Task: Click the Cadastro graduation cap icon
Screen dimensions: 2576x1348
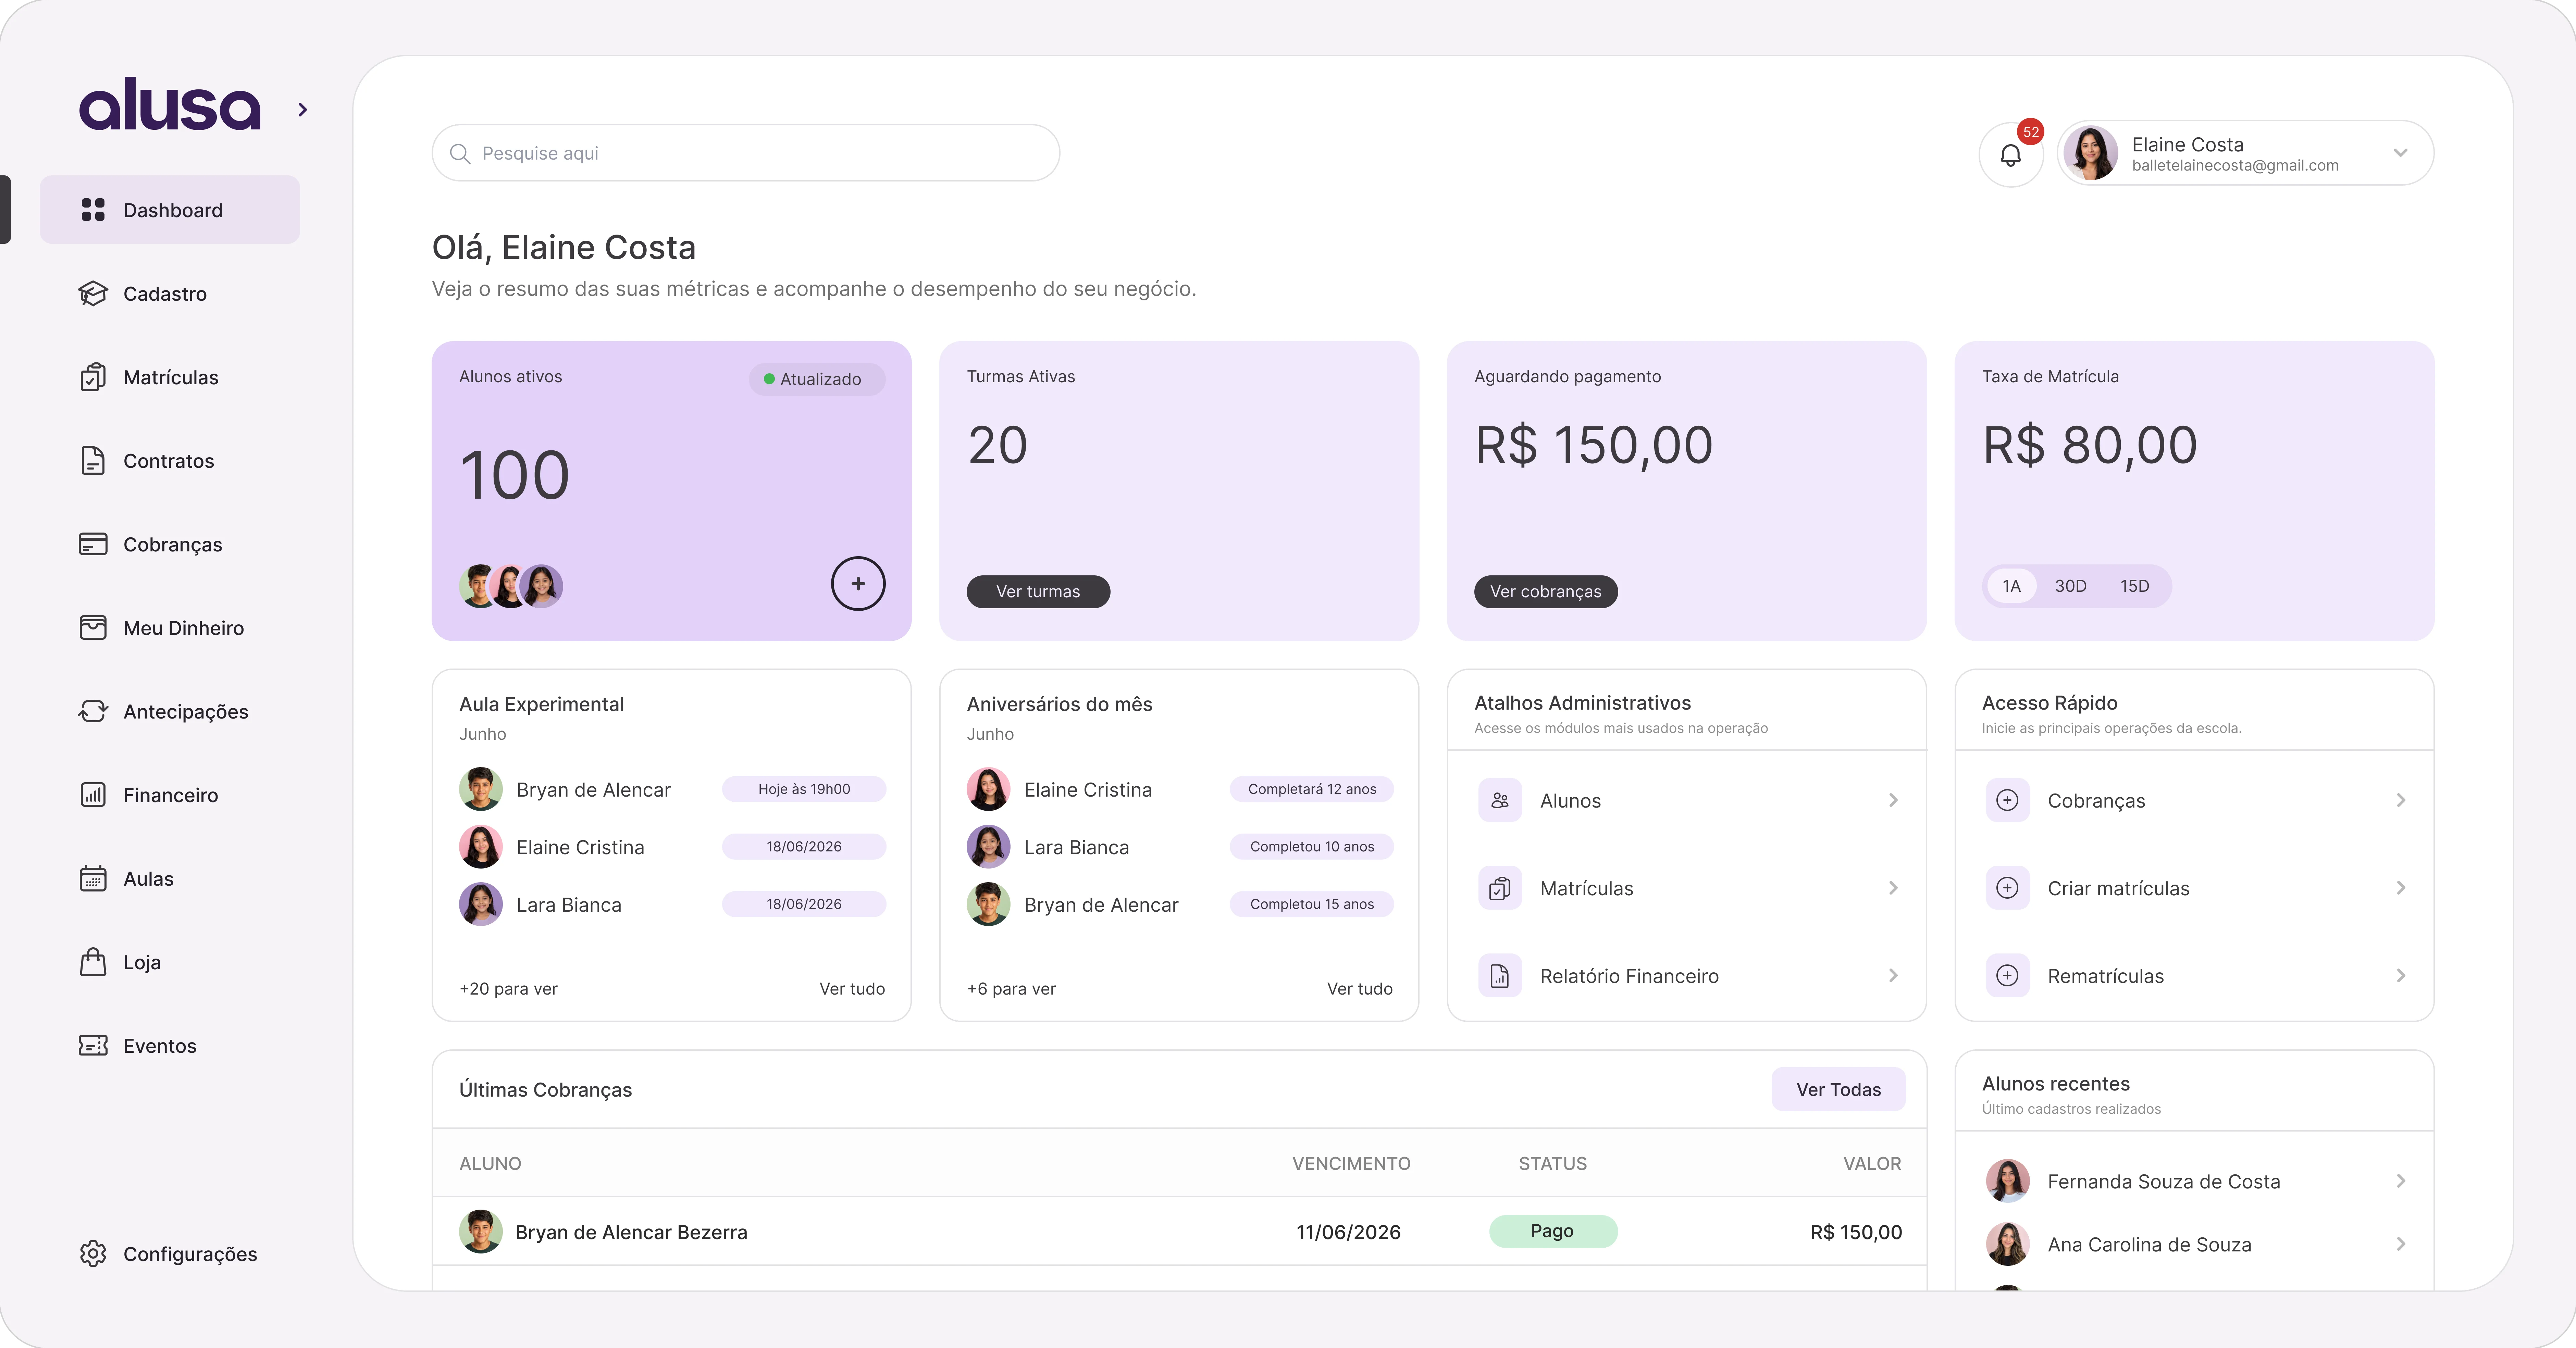Action: pos(93,294)
